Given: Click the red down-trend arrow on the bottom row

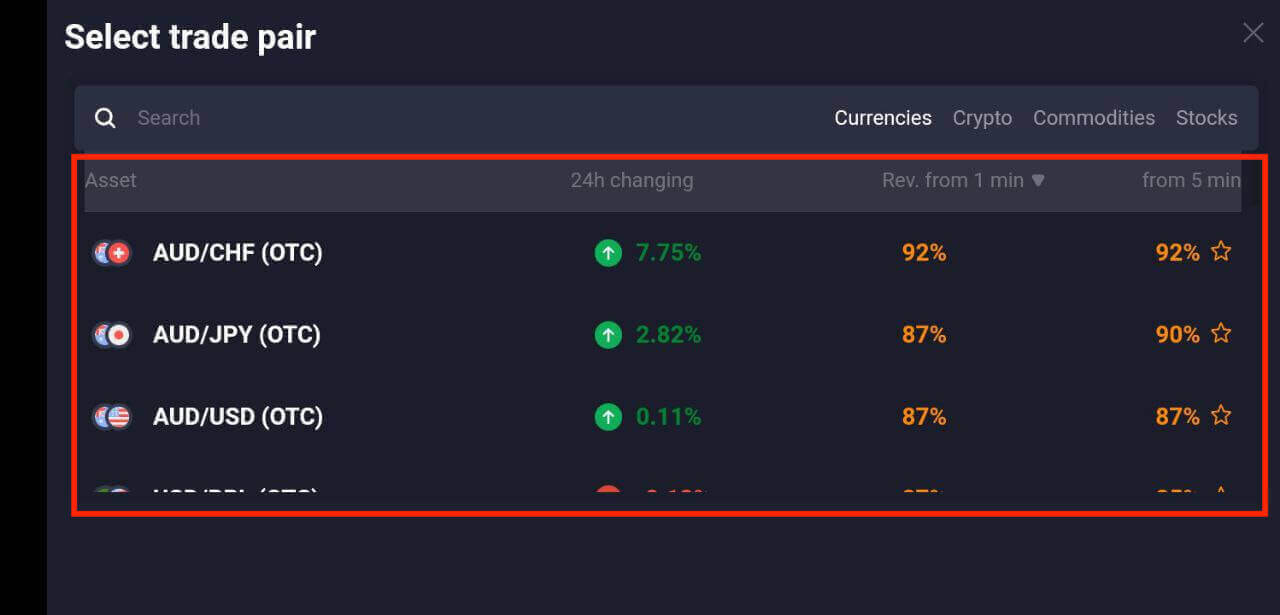Looking at the screenshot, I should click(608, 492).
